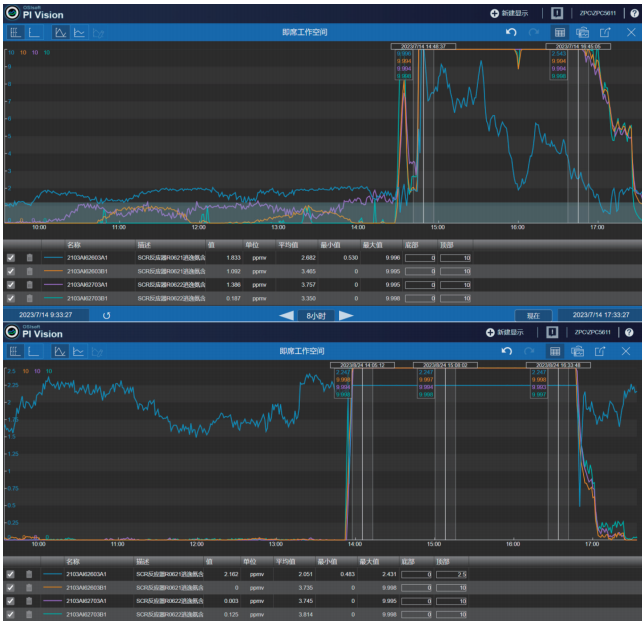Shift time range back with left arrow

coord(286,315)
